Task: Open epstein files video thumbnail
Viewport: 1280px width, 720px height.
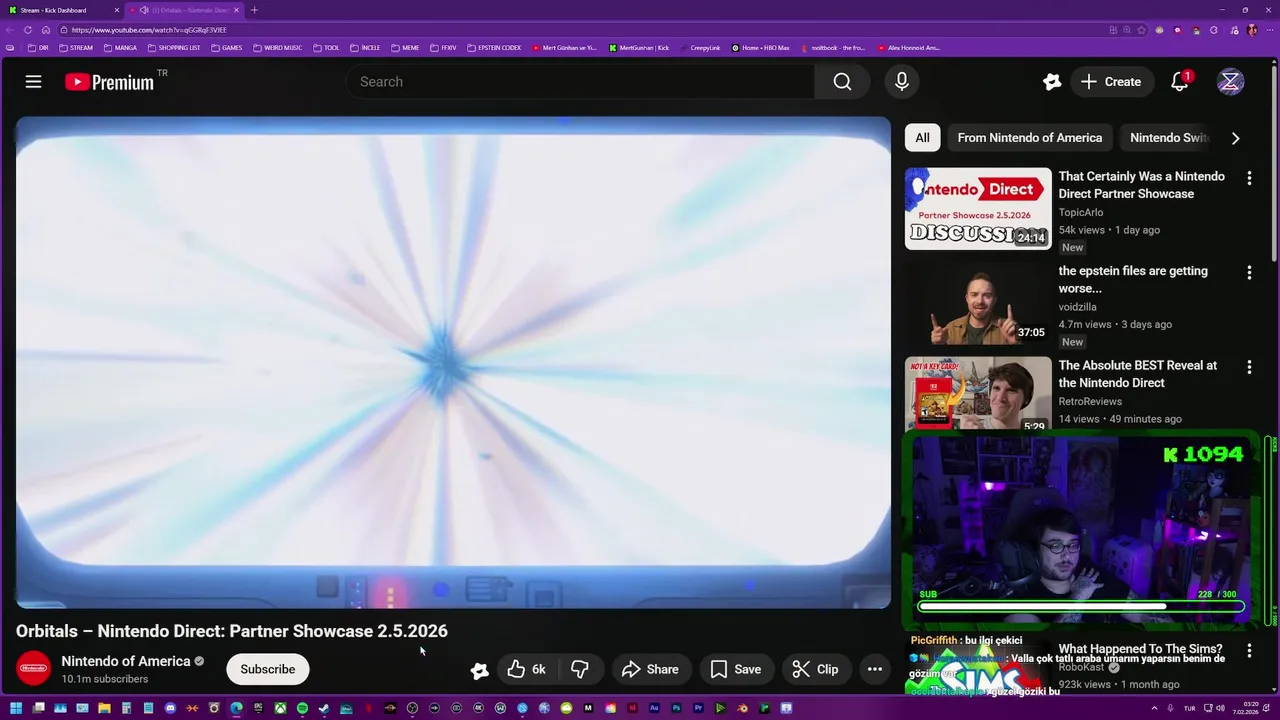Action: 978,303
